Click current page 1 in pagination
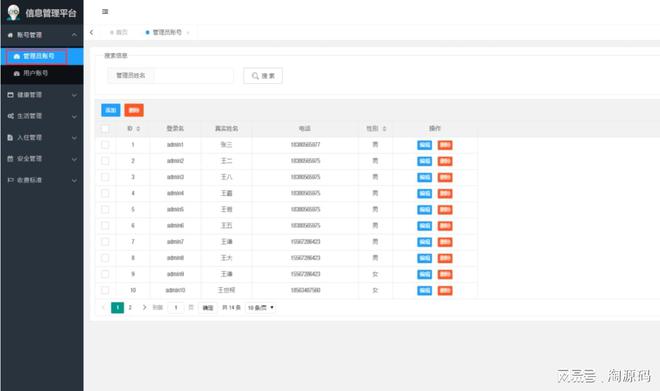 [117, 308]
